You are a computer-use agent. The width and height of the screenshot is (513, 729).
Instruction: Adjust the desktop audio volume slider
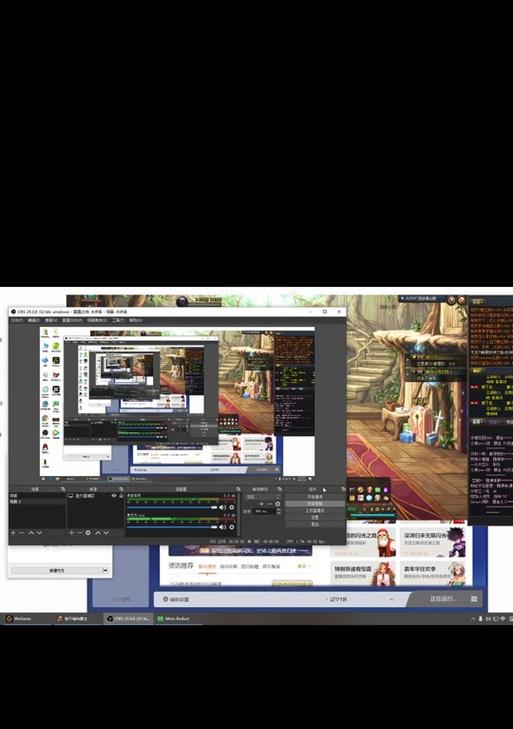[x=172, y=507]
